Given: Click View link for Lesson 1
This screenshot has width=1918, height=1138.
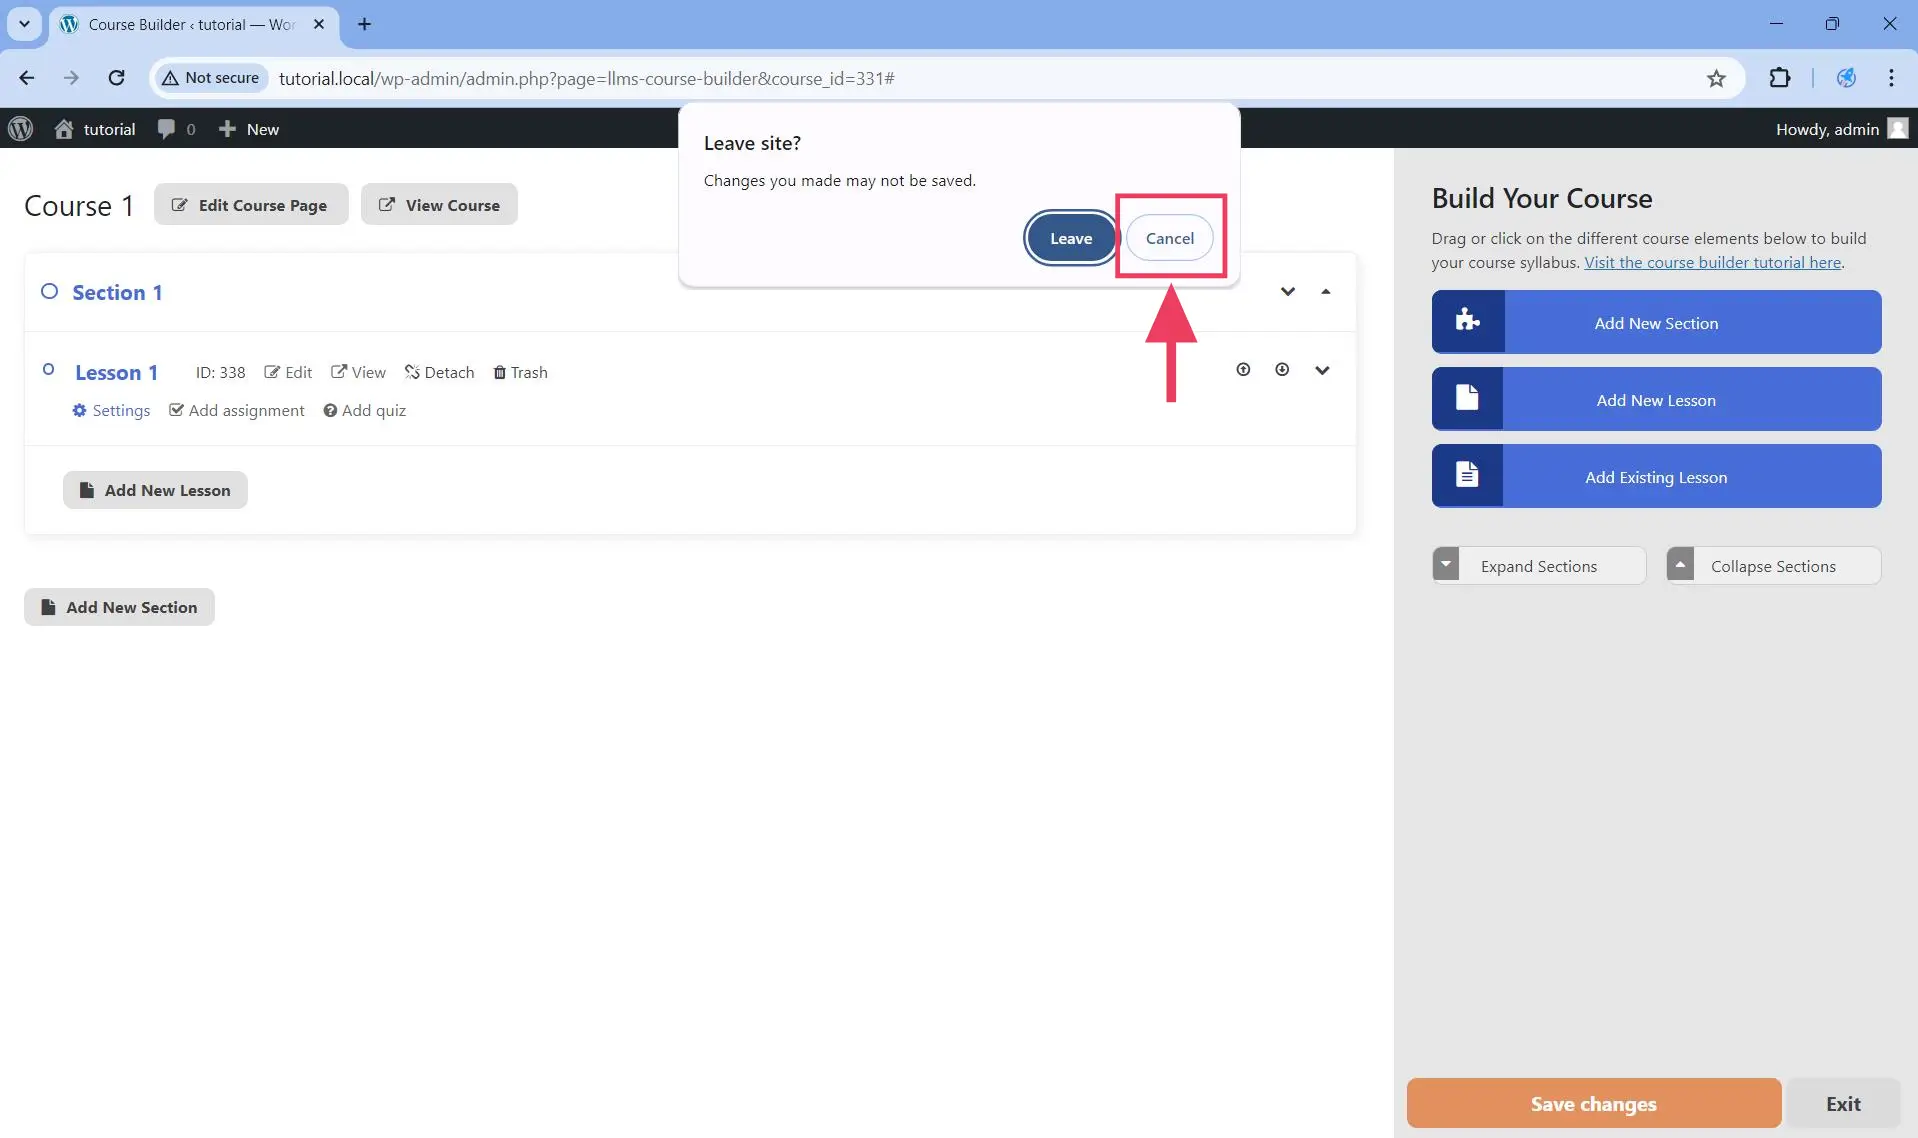Looking at the screenshot, I should point(358,372).
